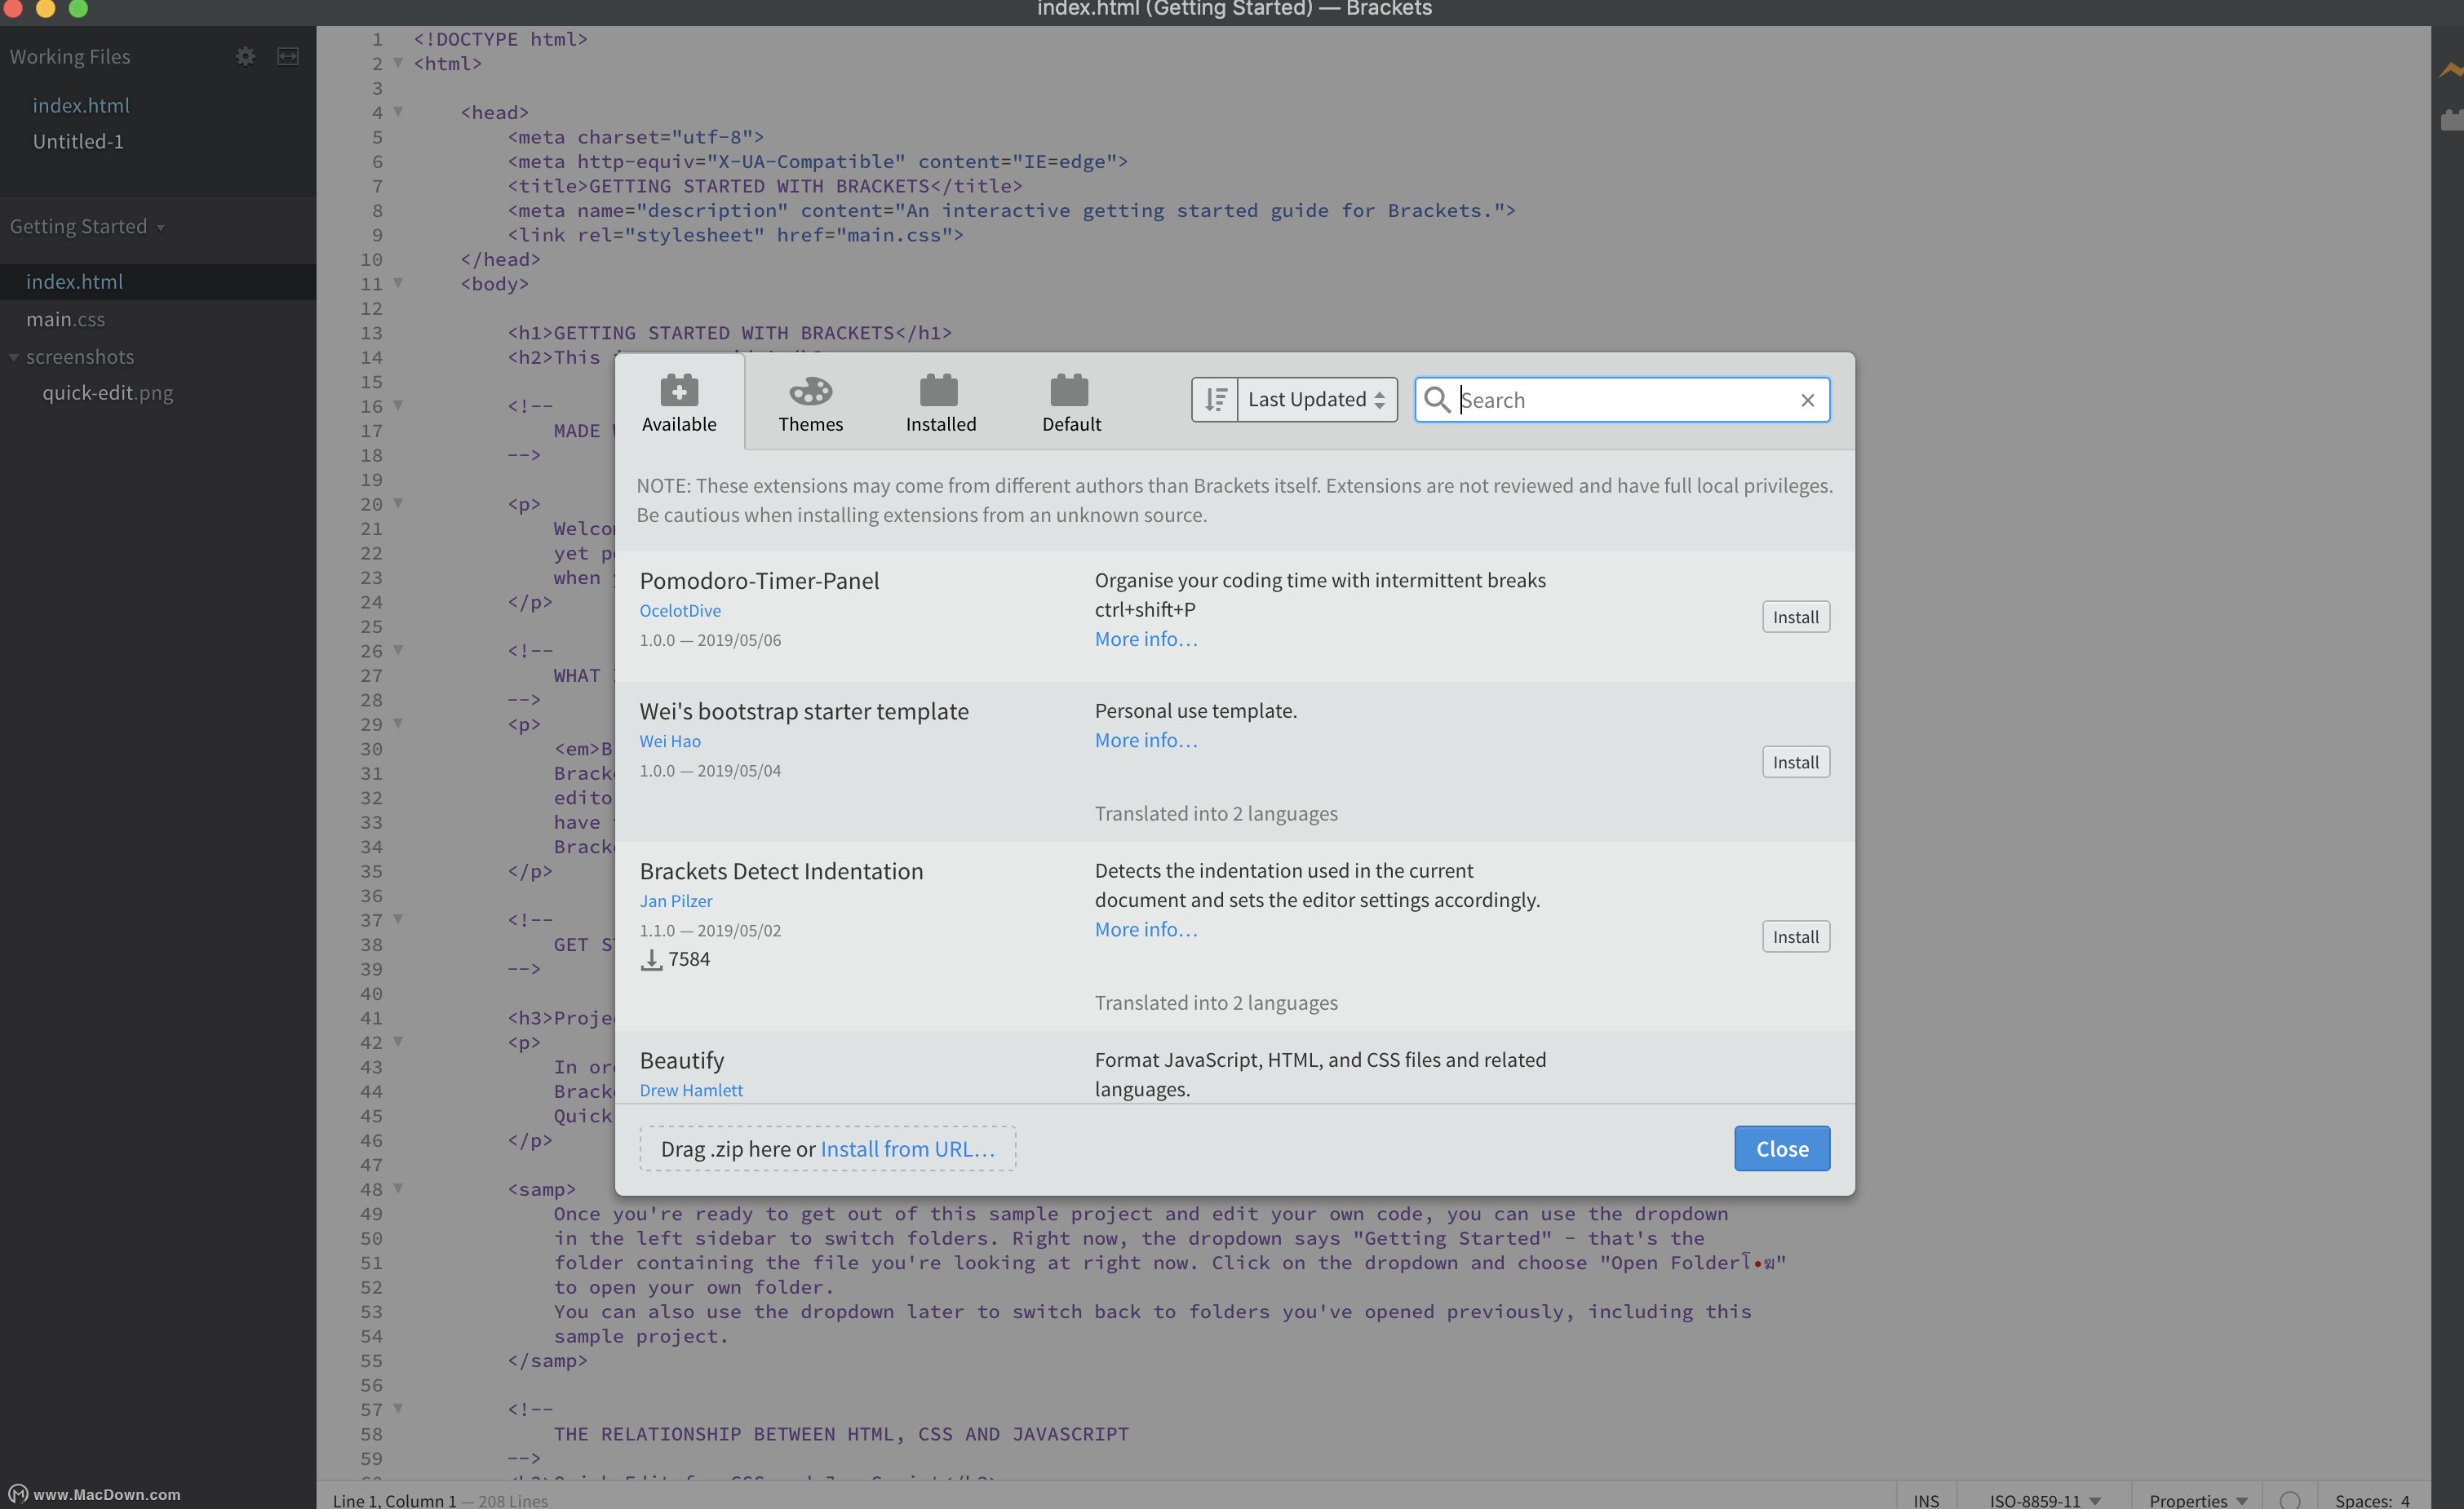This screenshot has height=1509, width=2464.
Task: Open author Wei Hao's link
Action: (670, 741)
